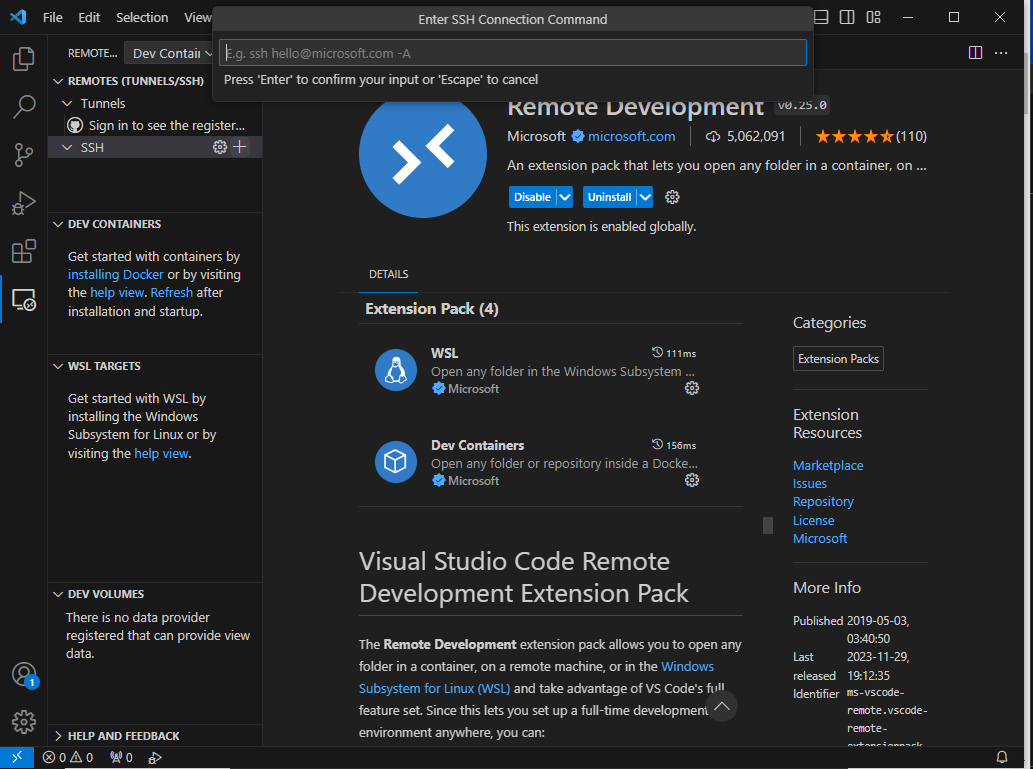This screenshot has width=1033, height=769.
Task: Open the Dev Containers remote dropdown
Action: pos(168,53)
